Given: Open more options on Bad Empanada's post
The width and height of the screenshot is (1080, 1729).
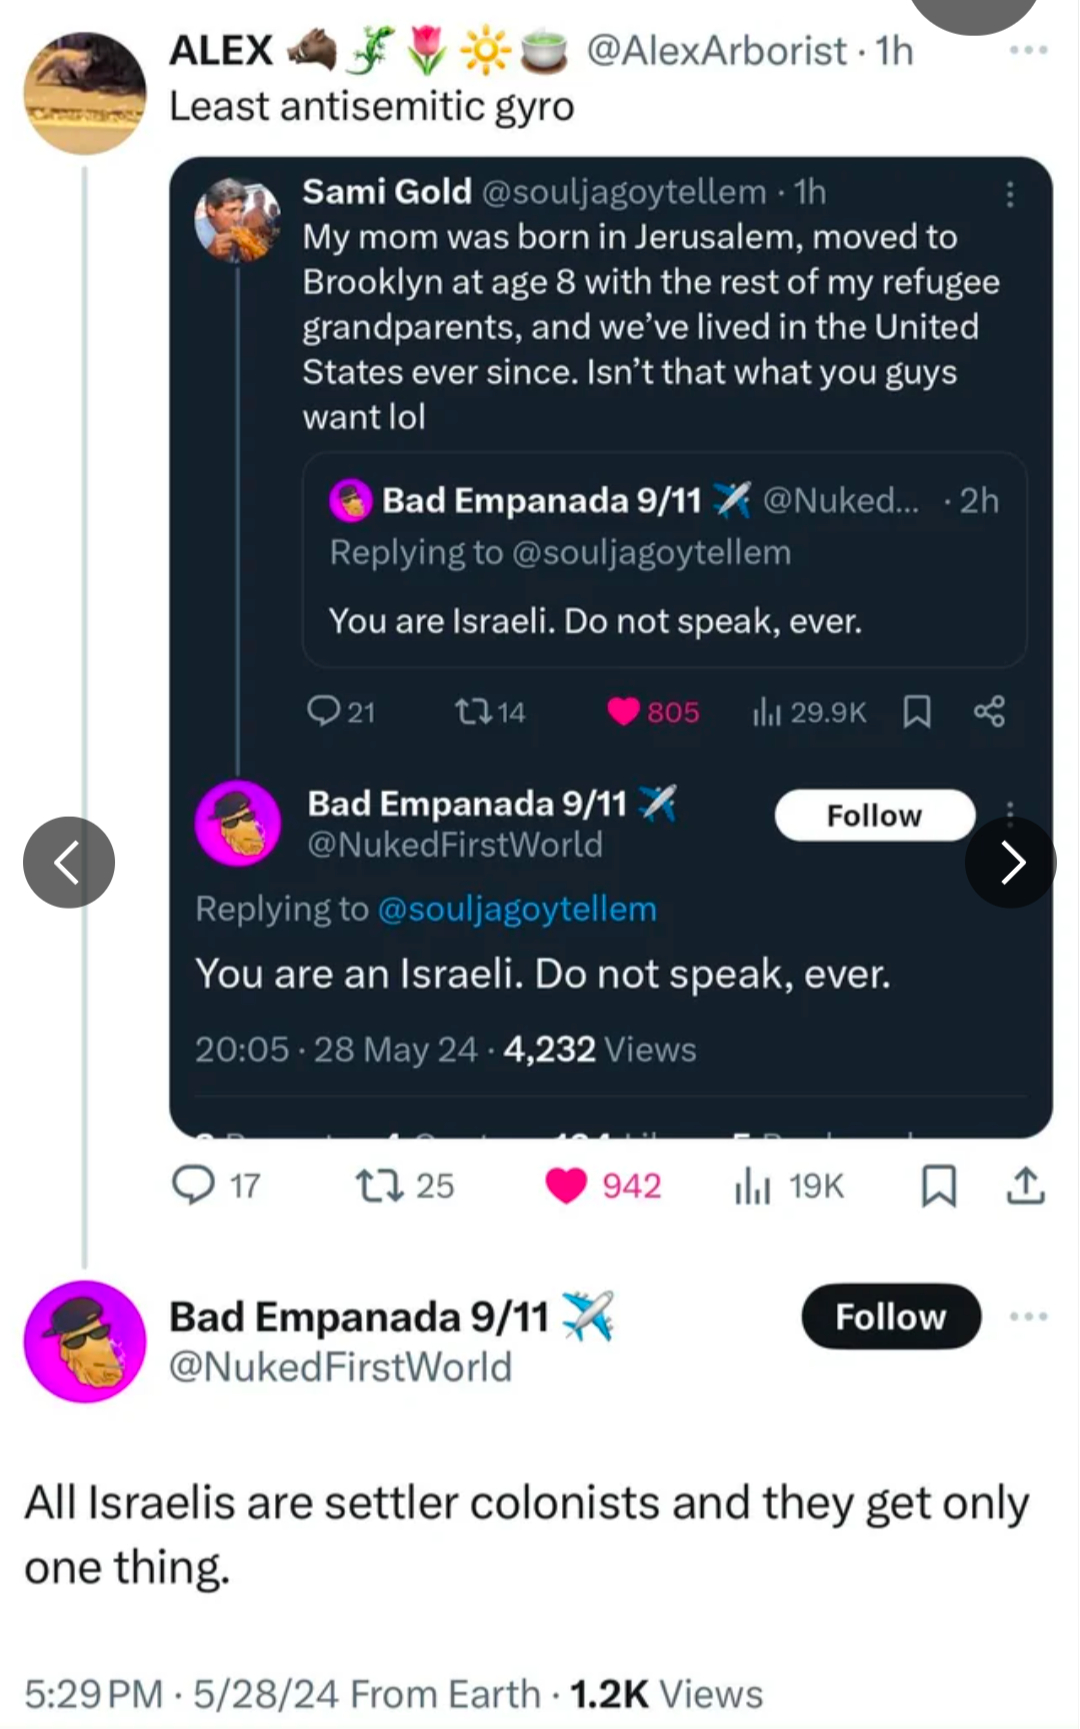Looking at the screenshot, I should 1028,1316.
